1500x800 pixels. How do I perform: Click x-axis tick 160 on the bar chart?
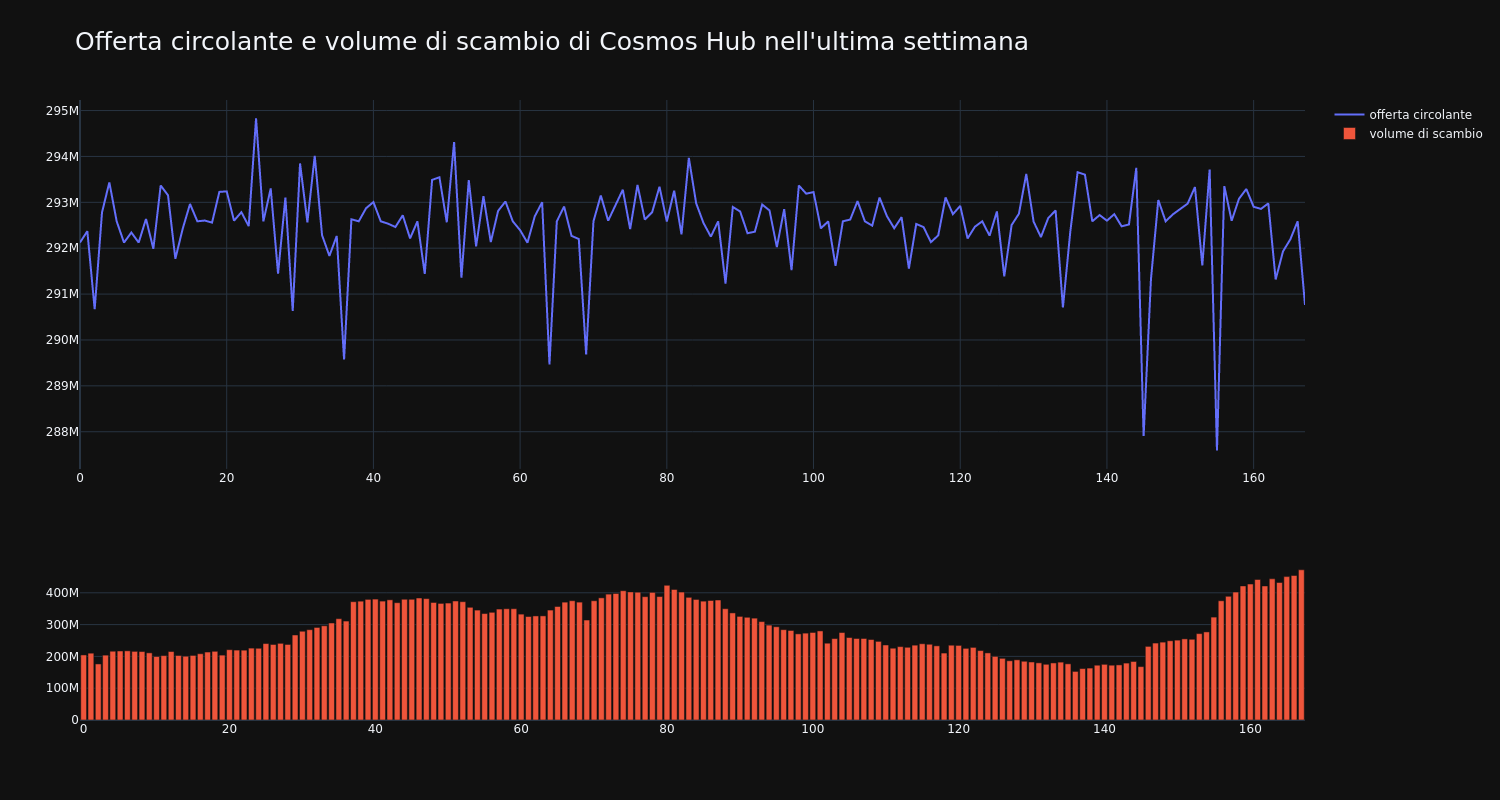click(1250, 729)
